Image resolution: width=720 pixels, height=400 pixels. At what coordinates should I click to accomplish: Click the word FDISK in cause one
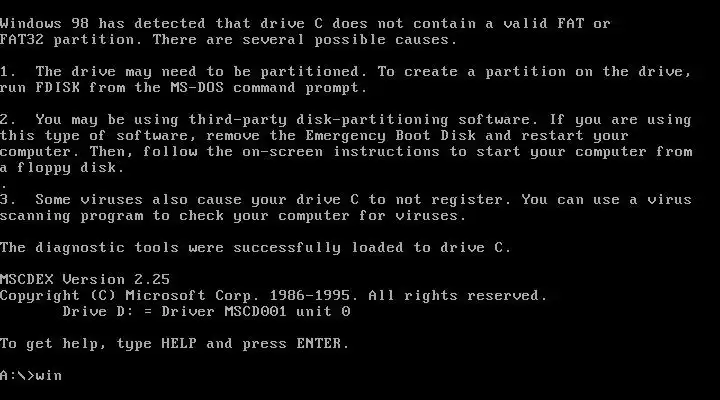58,87
